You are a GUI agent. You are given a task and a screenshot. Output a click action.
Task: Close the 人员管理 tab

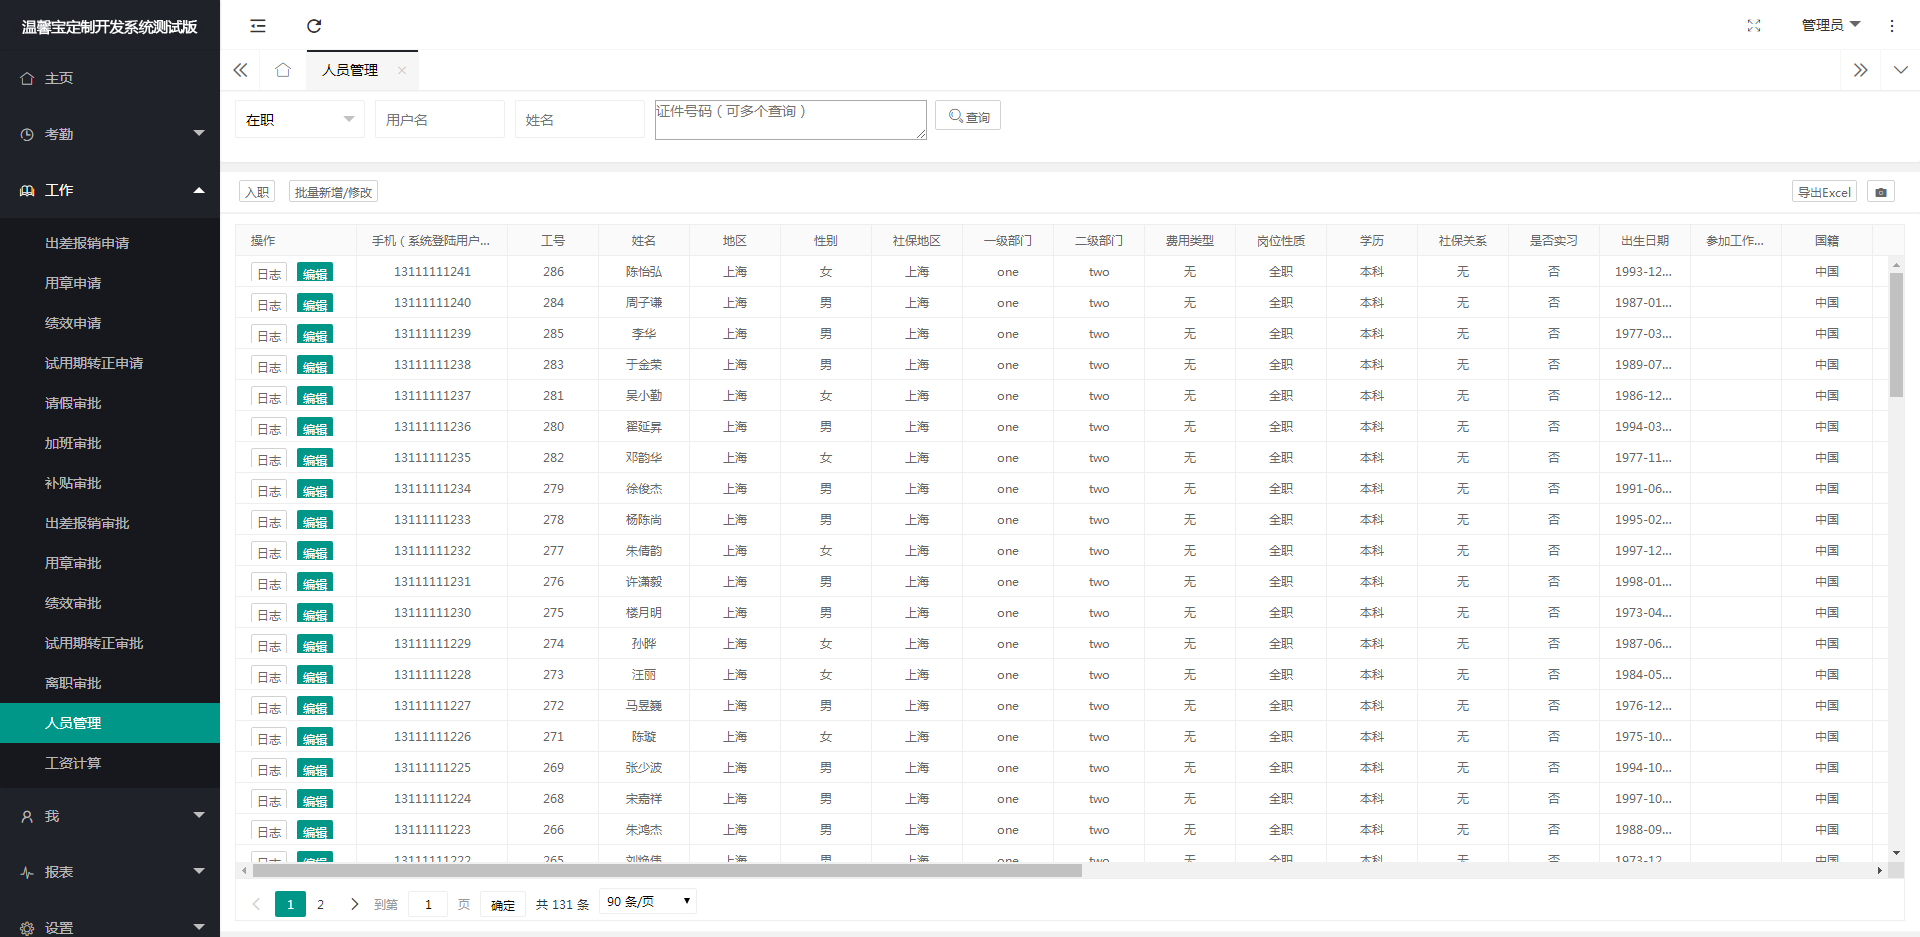pos(402,70)
